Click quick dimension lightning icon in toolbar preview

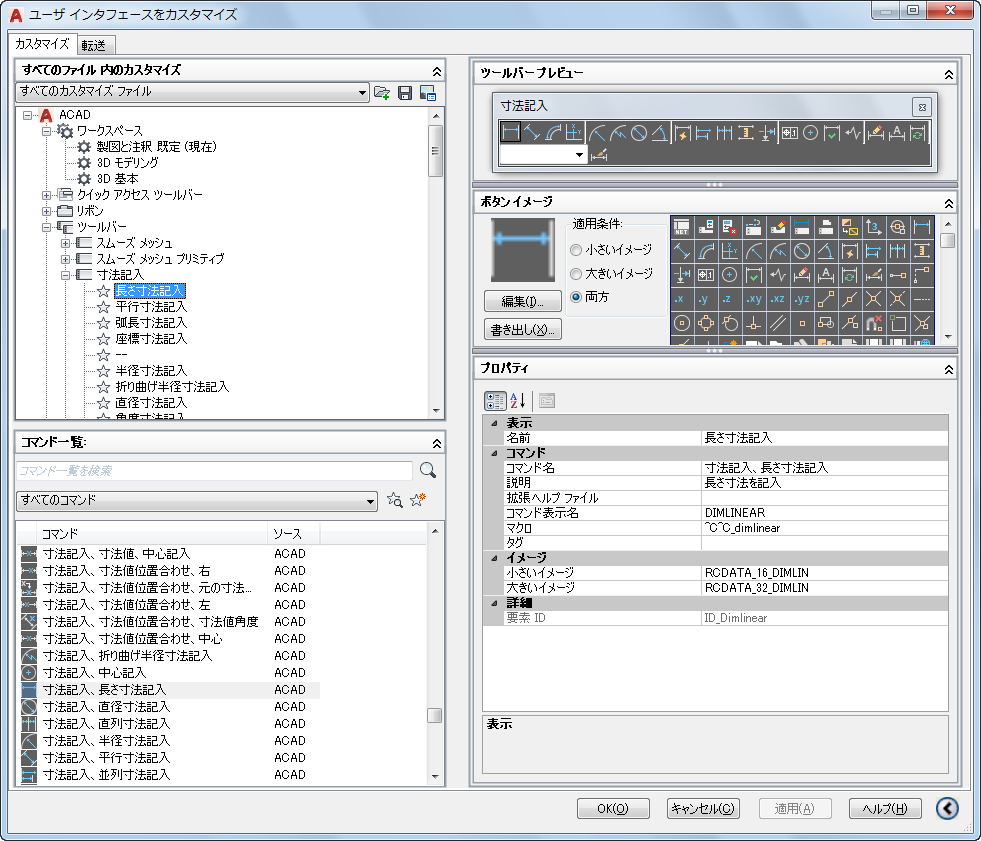pyautogui.click(x=683, y=133)
